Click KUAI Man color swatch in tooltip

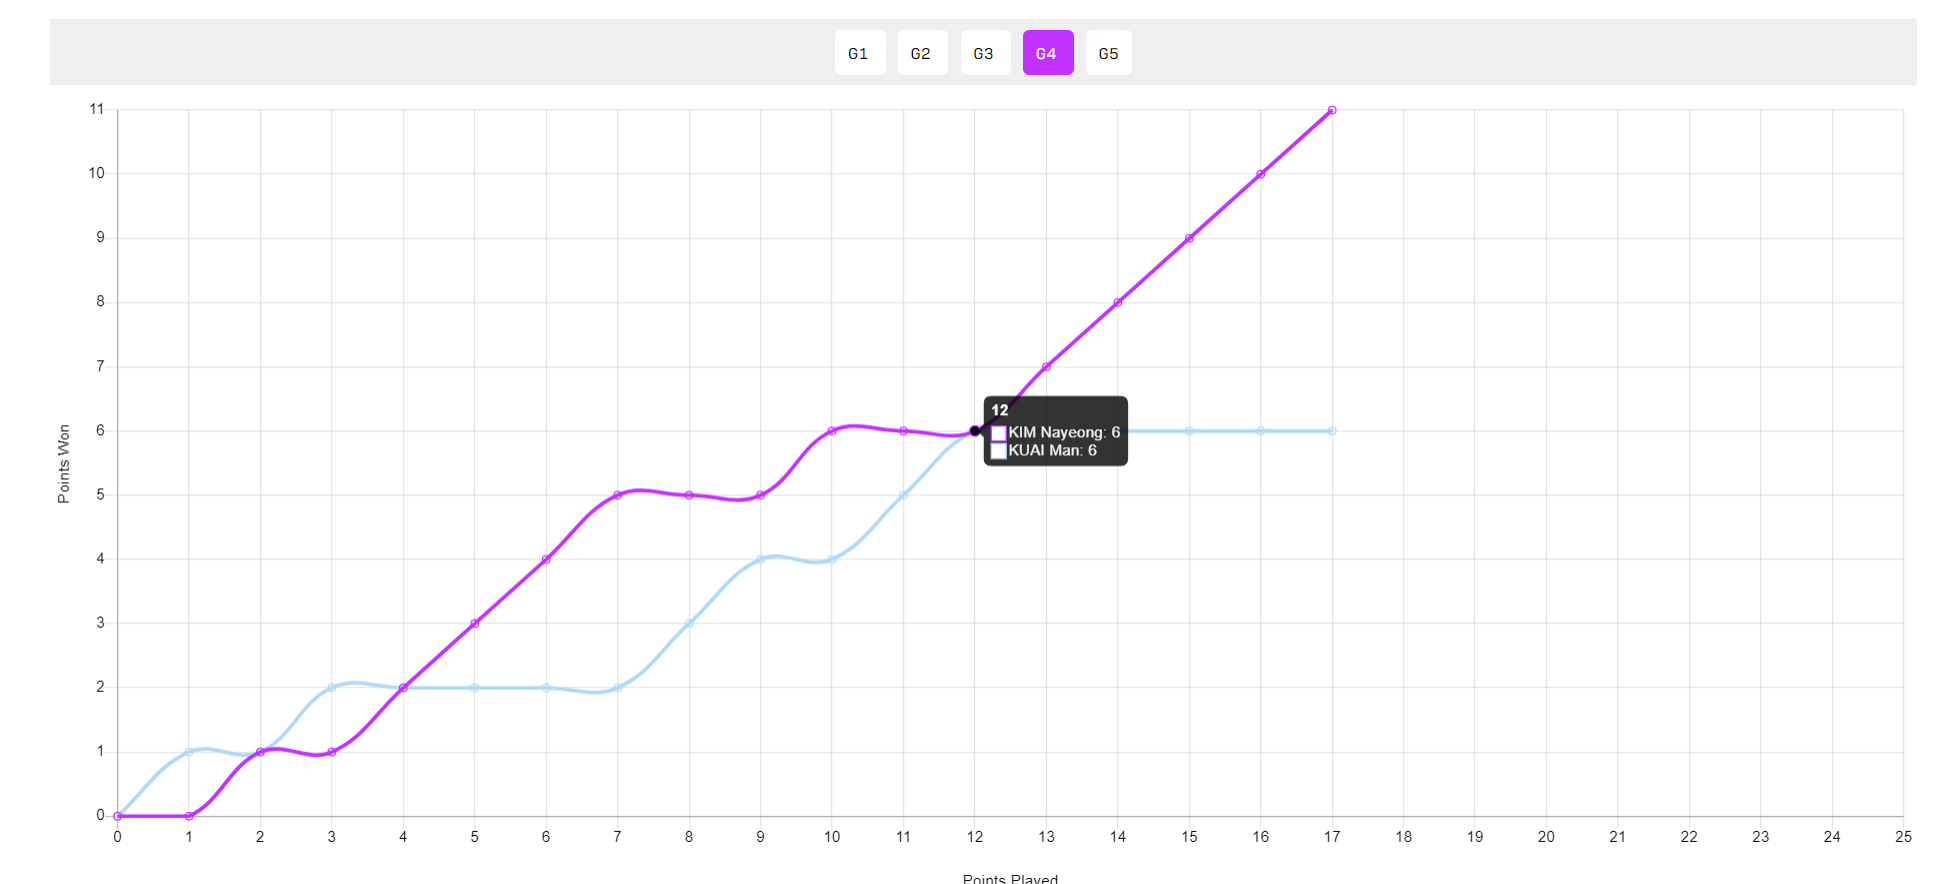[x=998, y=451]
